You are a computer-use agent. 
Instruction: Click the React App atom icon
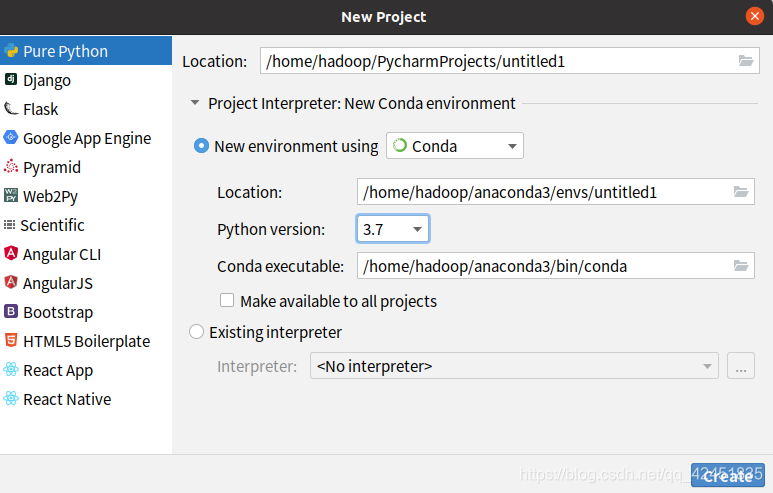tap(11, 369)
